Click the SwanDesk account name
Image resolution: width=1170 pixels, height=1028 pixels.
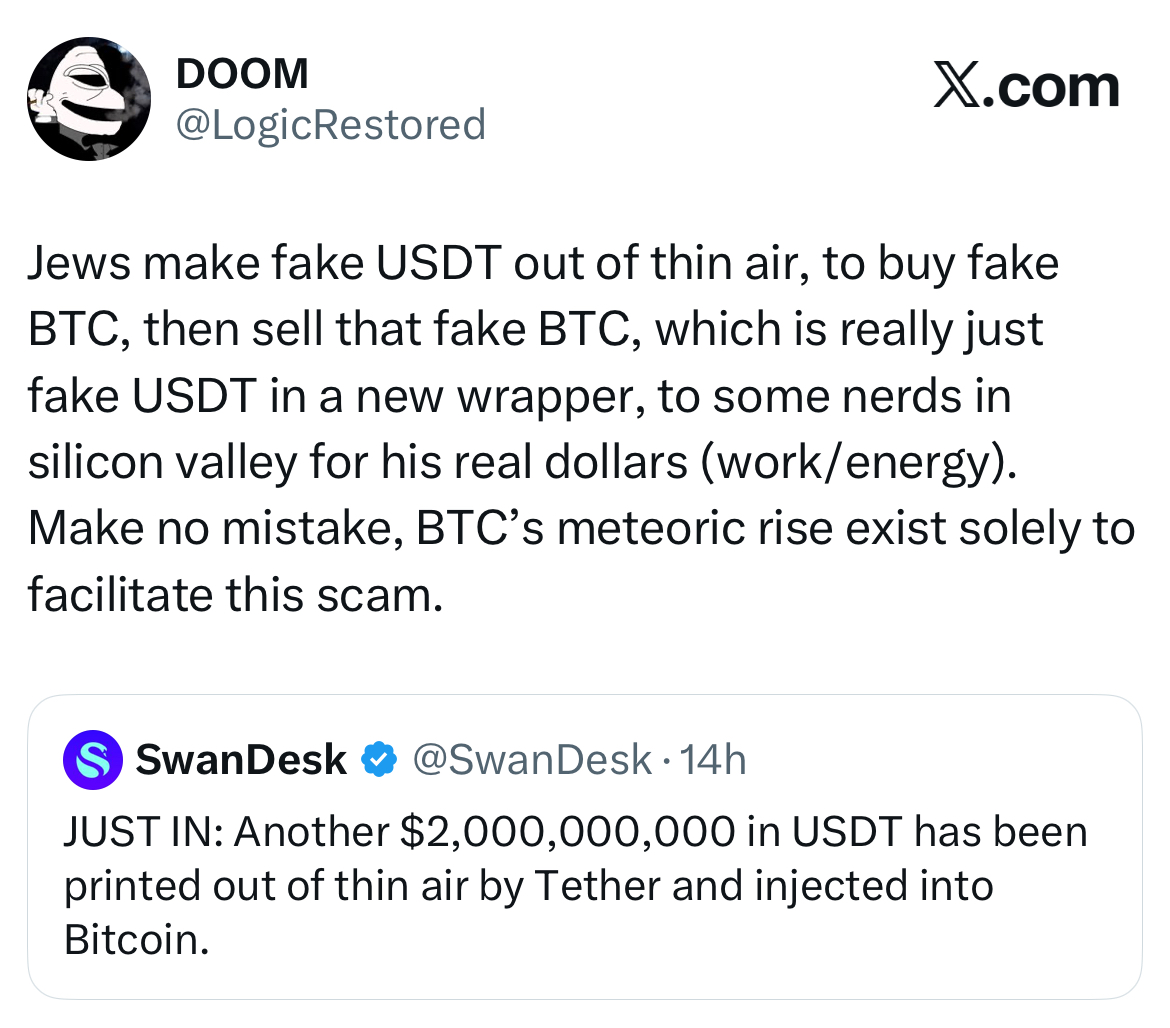coord(241,759)
